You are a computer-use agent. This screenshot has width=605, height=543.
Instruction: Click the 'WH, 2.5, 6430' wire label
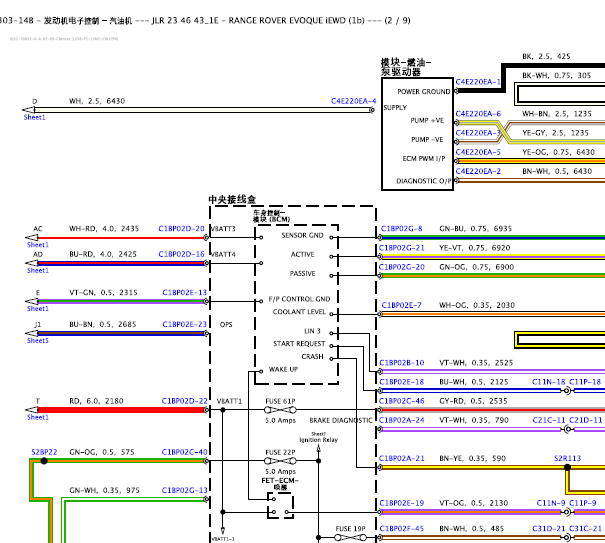[97, 101]
